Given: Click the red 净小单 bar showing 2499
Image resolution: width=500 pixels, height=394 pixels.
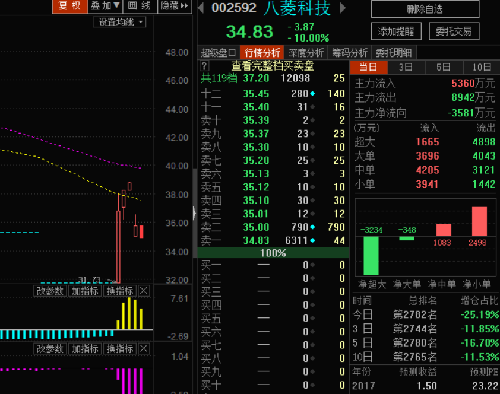Looking at the screenshot, I should click(479, 221).
